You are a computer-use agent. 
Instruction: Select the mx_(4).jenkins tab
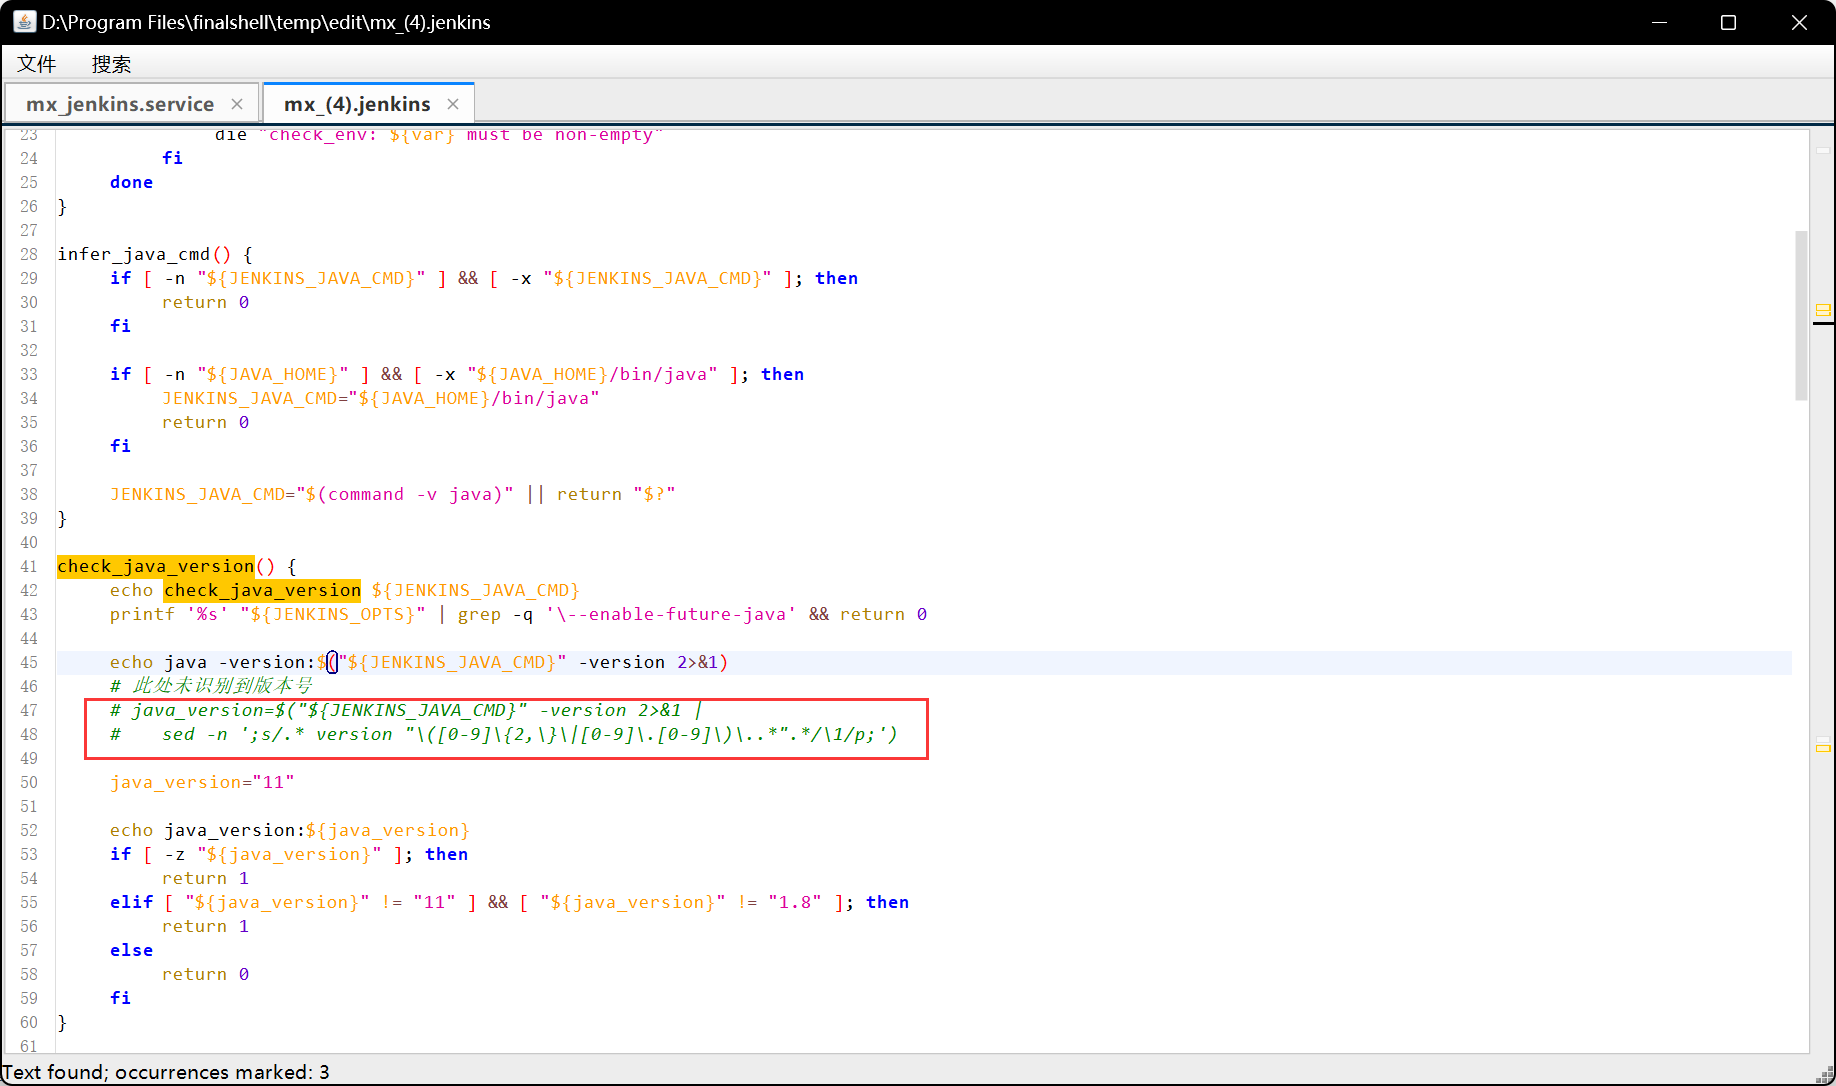tap(356, 102)
